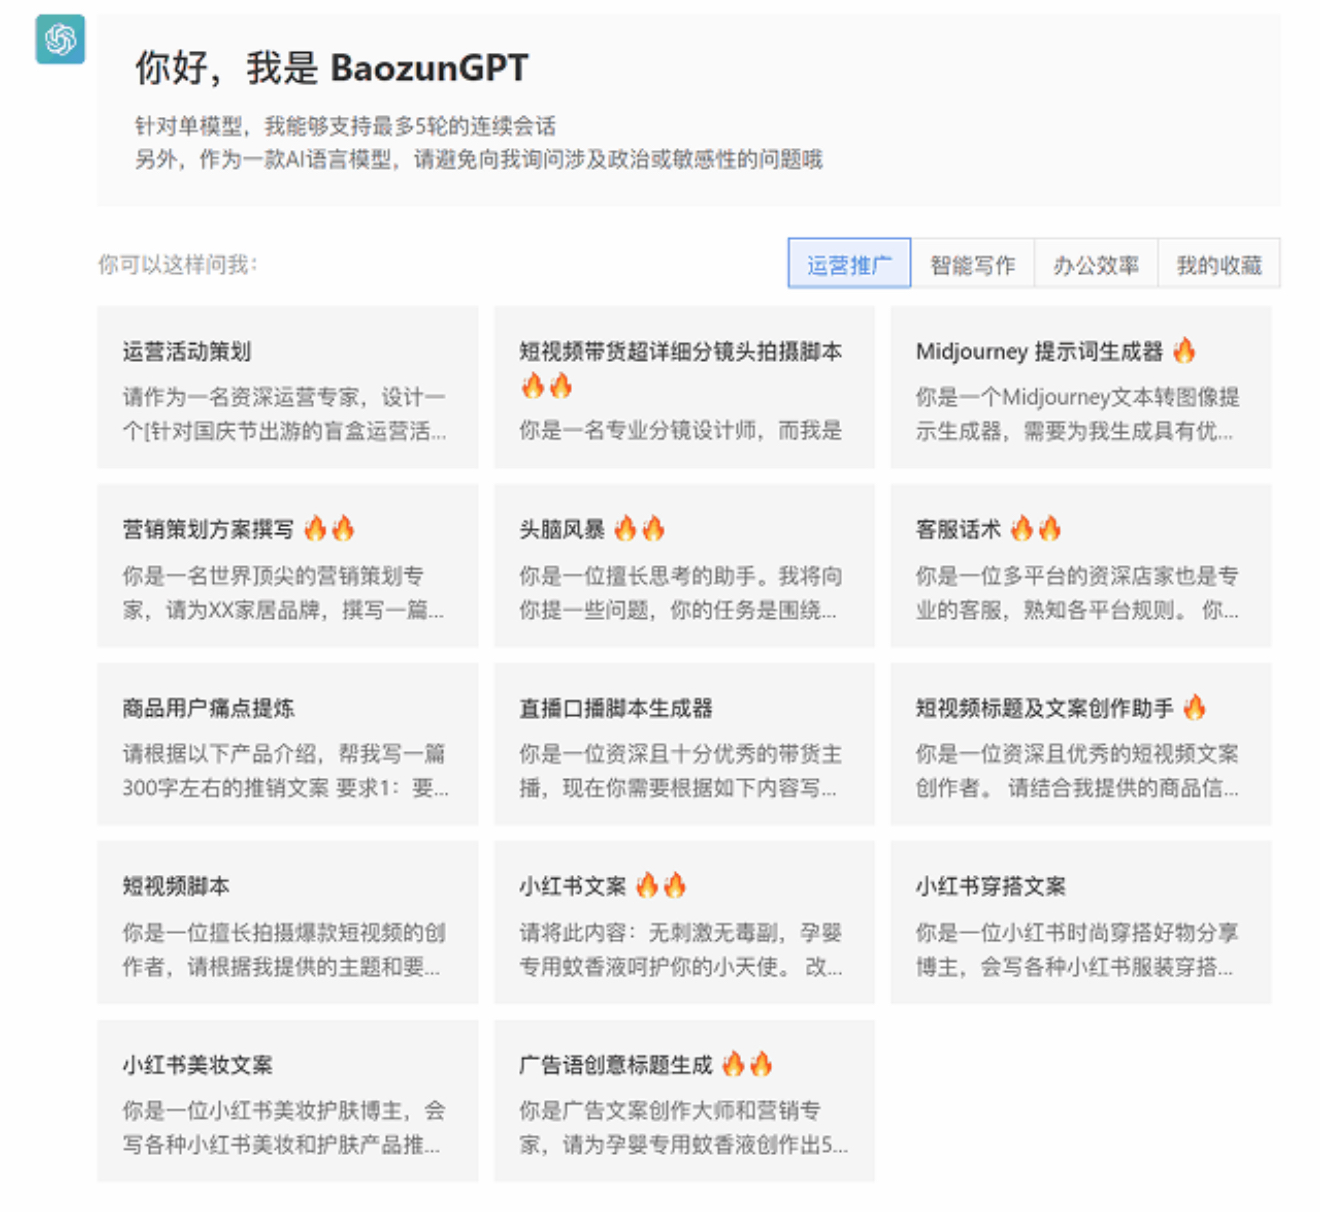Open the 客服话术 prompt card
Image resolution: width=1320 pixels, height=1212 pixels.
pos(1081,565)
